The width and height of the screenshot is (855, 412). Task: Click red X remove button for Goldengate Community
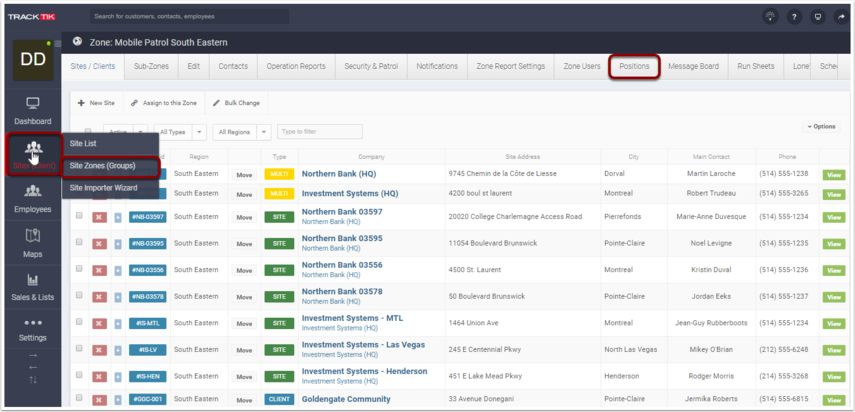pyautogui.click(x=99, y=399)
